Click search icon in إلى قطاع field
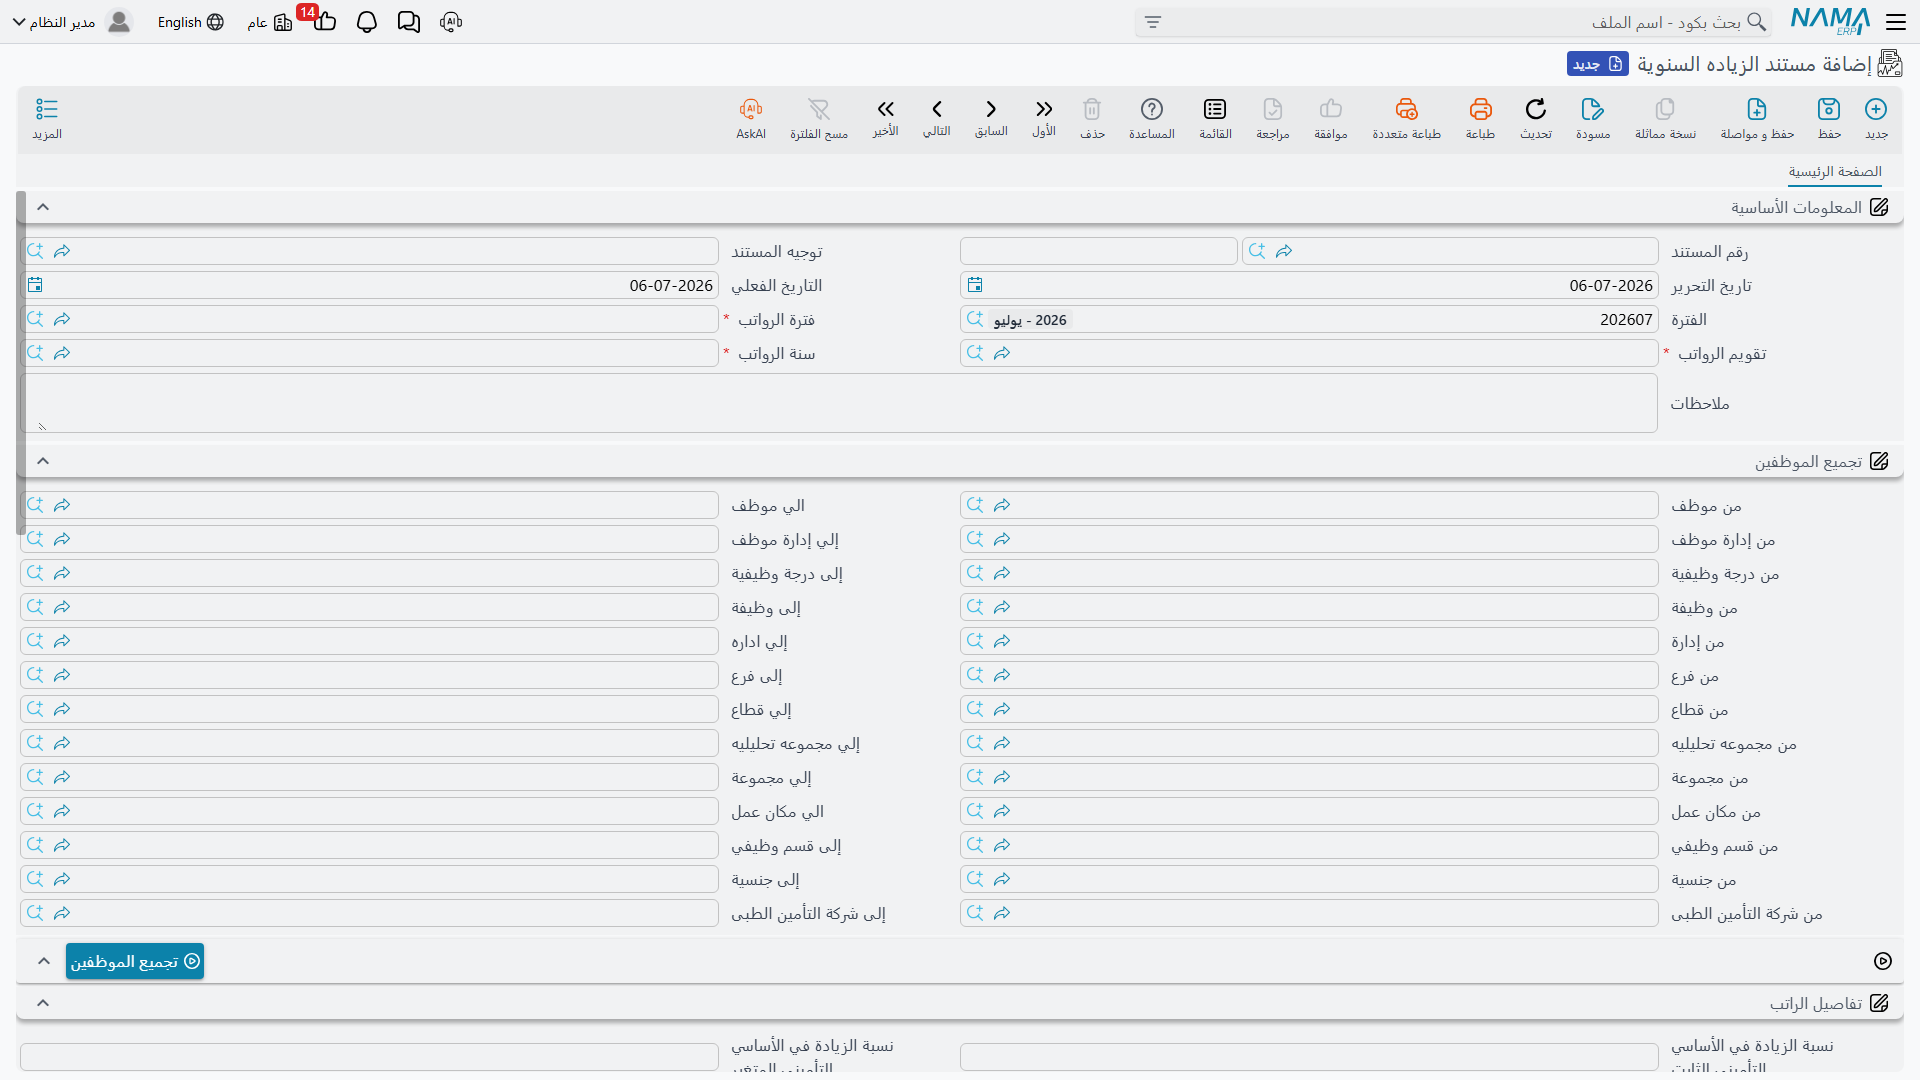 tap(35, 709)
